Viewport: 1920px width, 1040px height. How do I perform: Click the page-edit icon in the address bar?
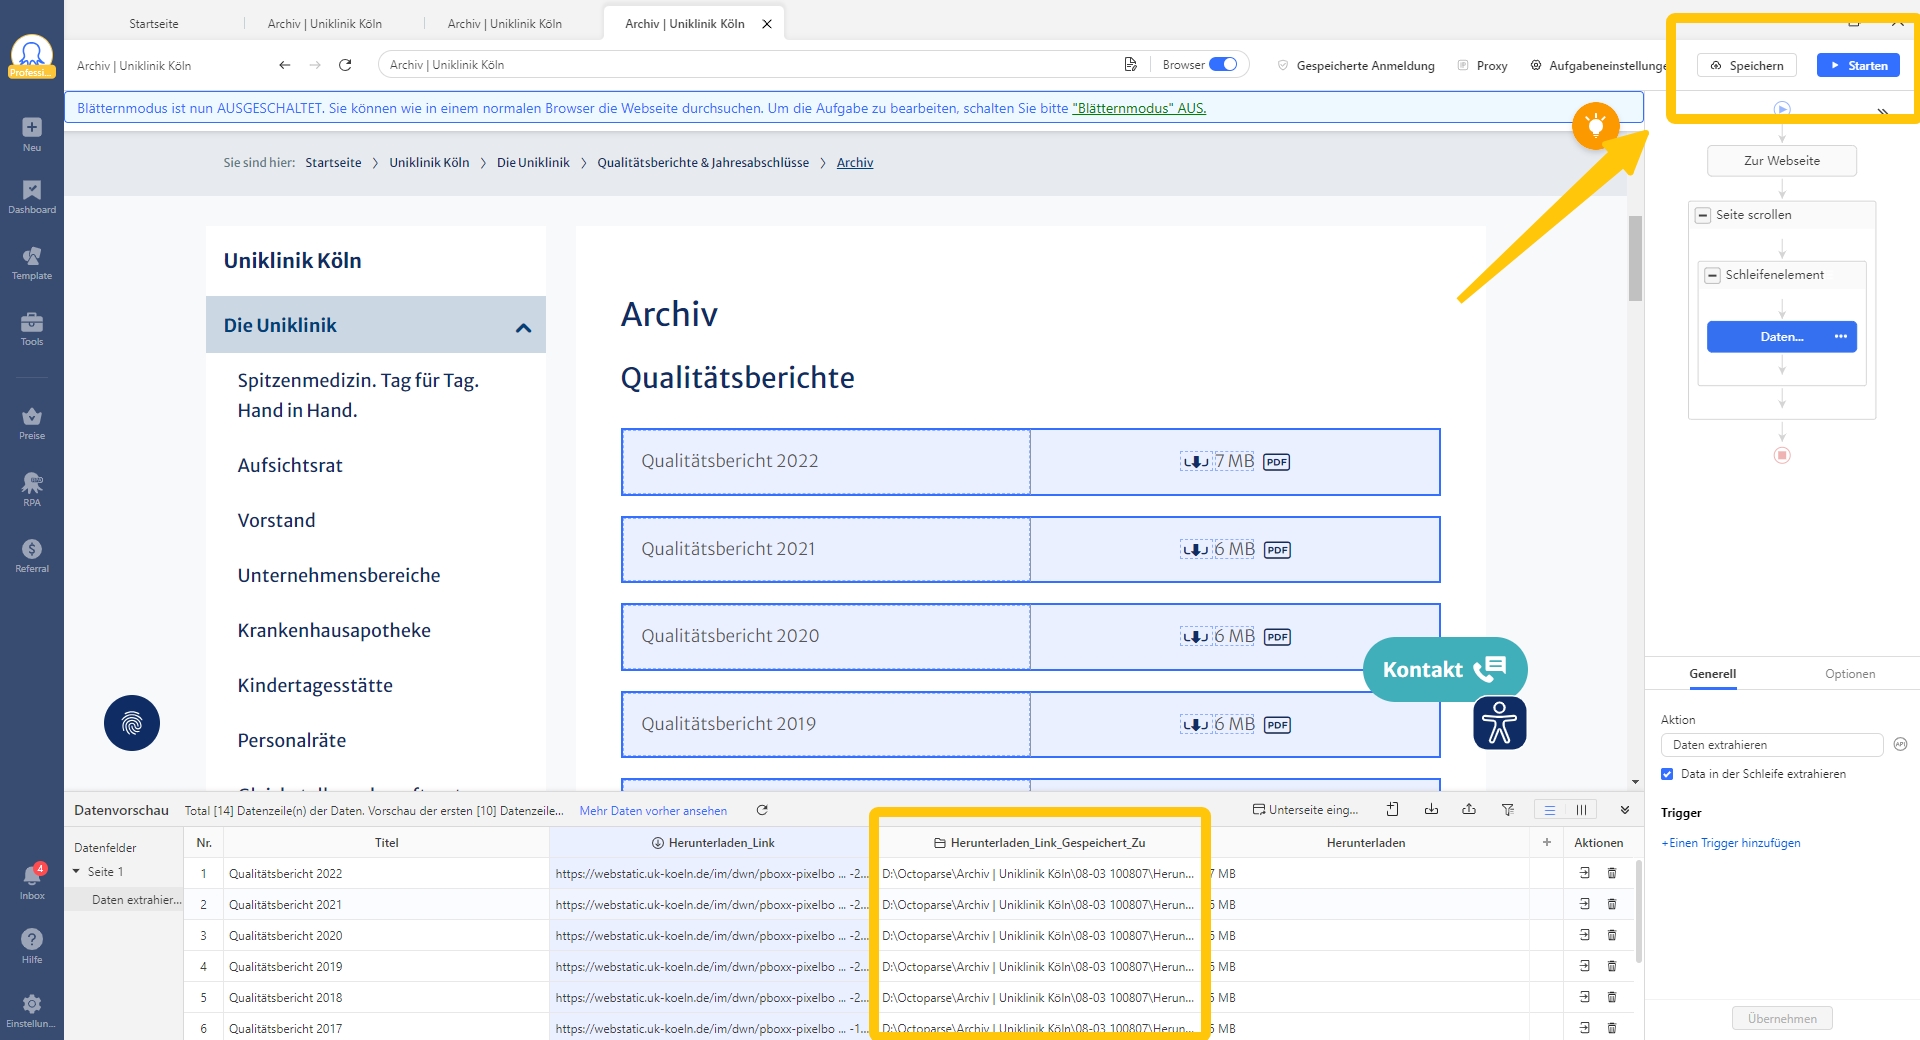click(x=1131, y=65)
